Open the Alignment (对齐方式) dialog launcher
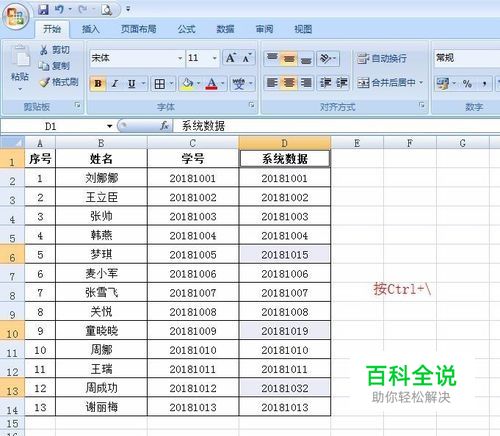Image resolution: width=500 pixels, height=436 pixels. [422, 105]
